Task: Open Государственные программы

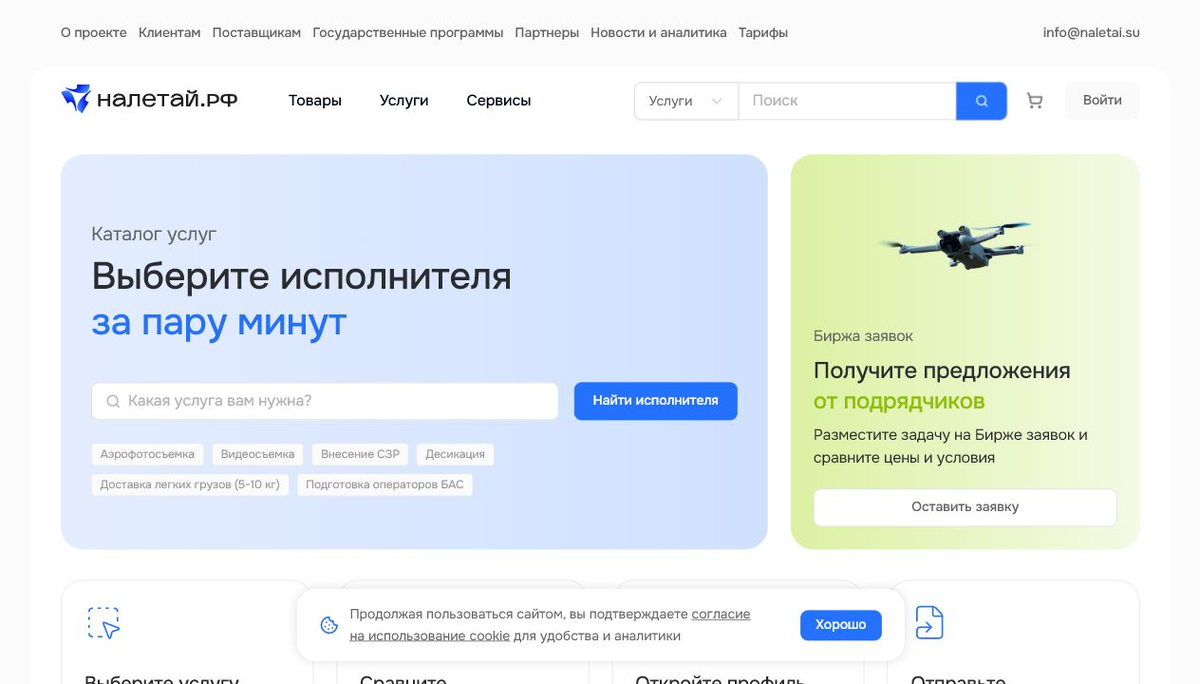Action: click(x=408, y=32)
